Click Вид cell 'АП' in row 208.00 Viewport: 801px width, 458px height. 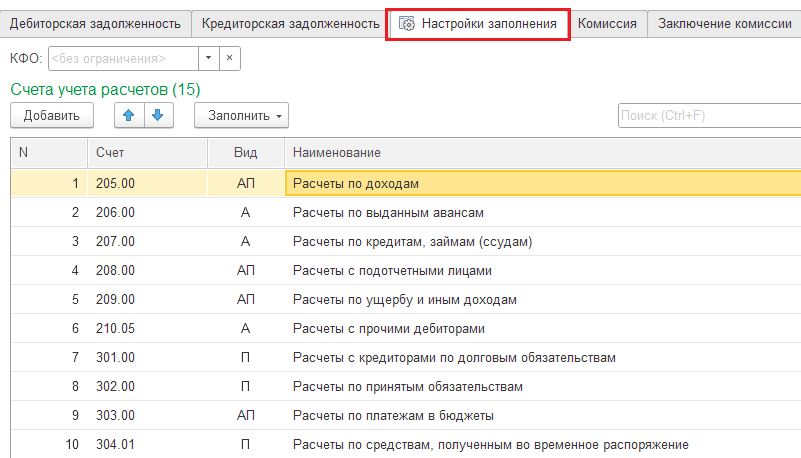pyautogui.click(x=246, y=271)
